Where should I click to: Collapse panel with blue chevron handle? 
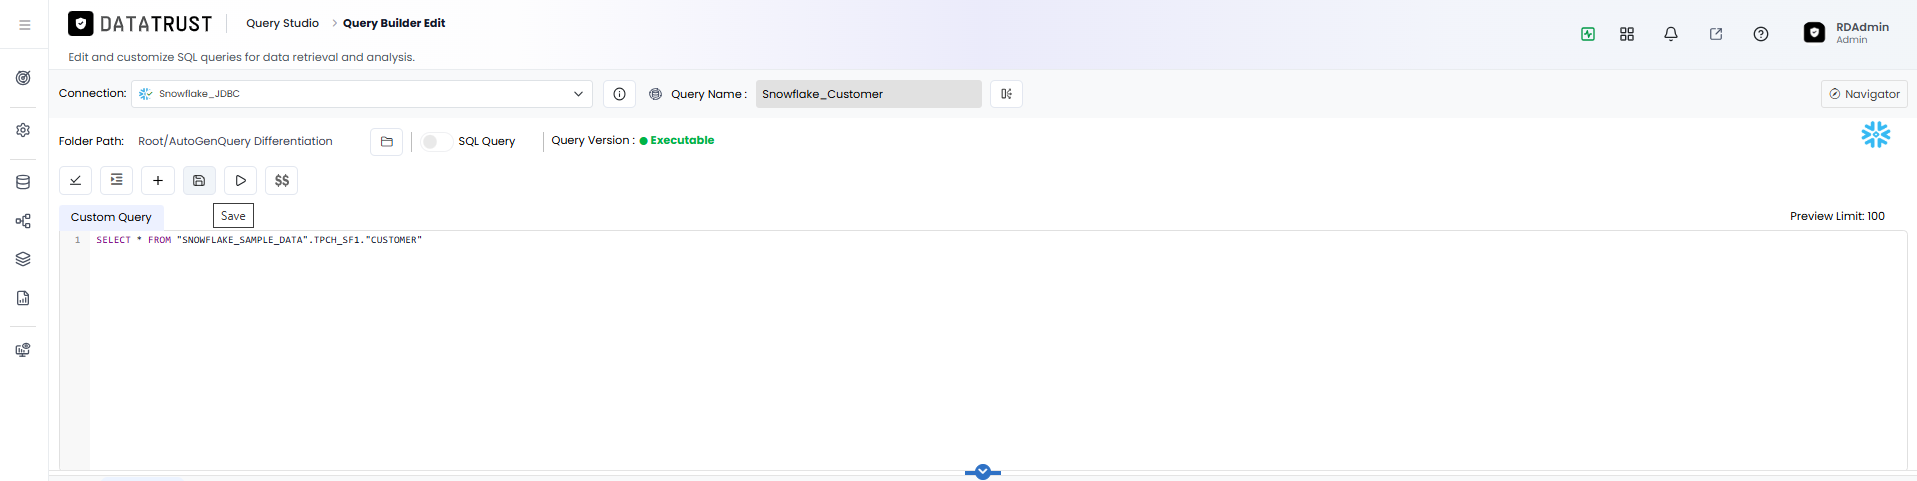coord(983,472)
